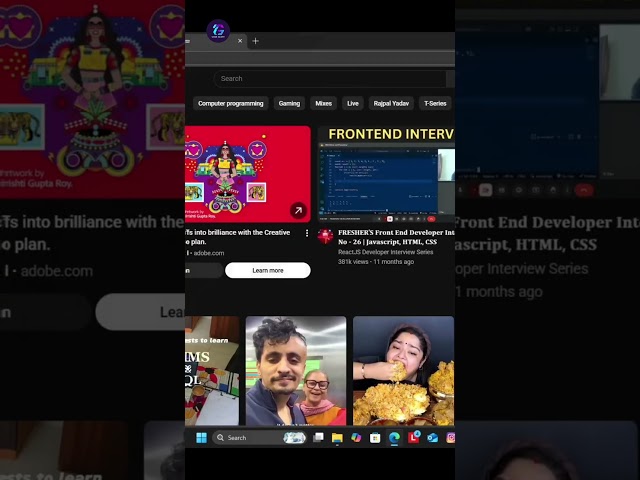Viewport: 640px width, 480px height.
Task: Open File Explorer from the taskbar
Action: pyautogui.click(x=337, y=438)
